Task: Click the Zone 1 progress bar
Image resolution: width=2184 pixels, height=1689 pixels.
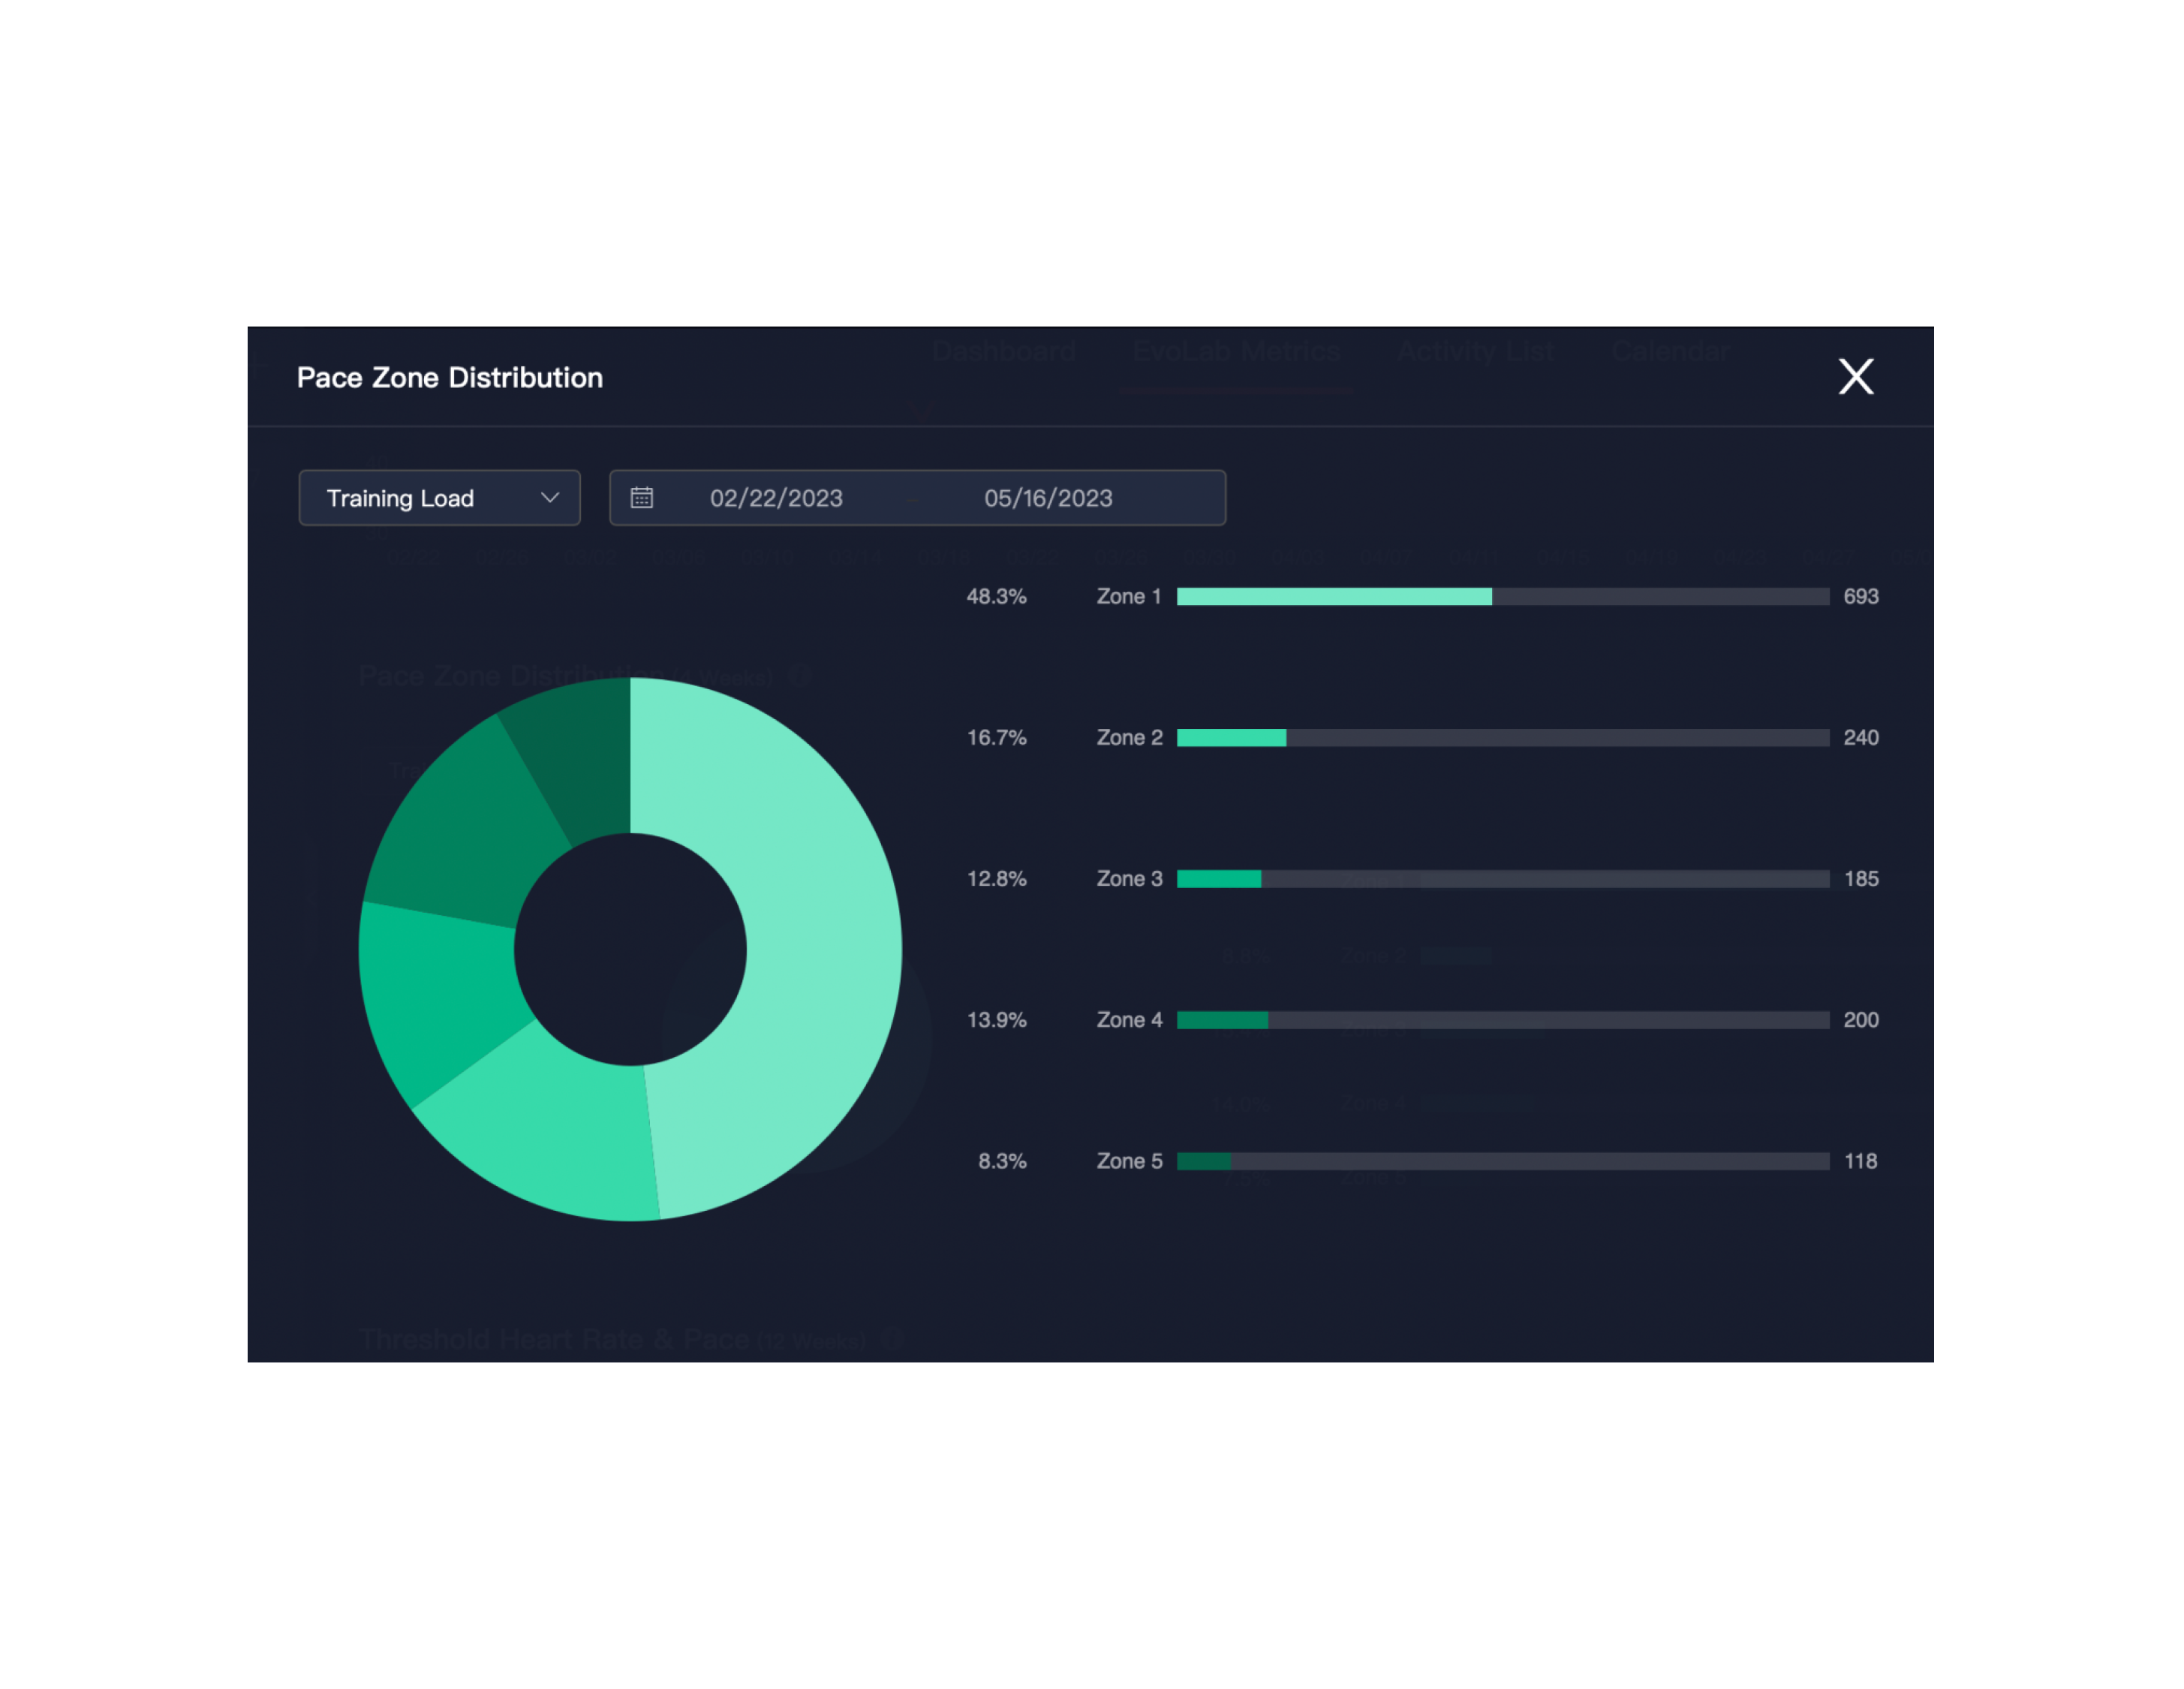Action: [1503, 597]
